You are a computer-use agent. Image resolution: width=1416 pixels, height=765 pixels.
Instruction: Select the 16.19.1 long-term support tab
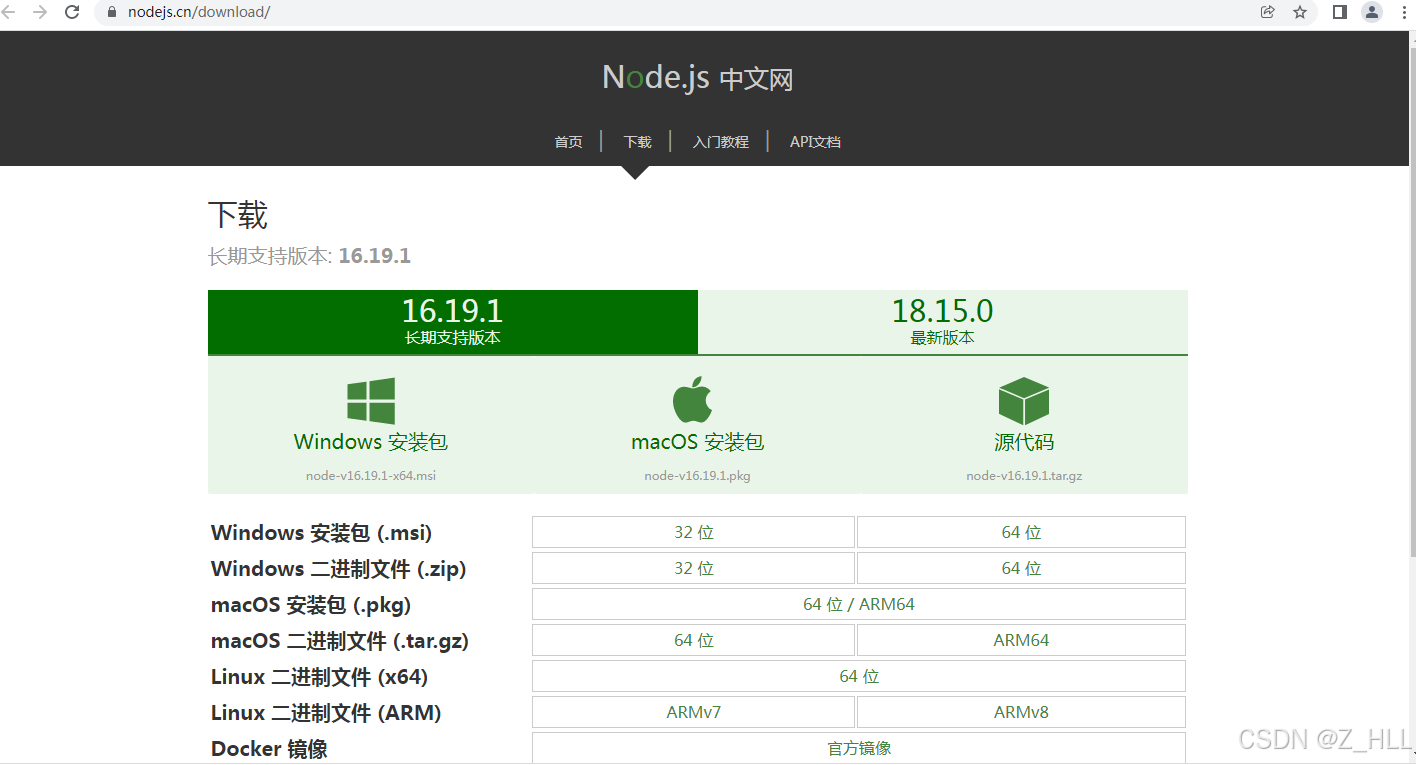pyautogui.click(x=452, y=322)
